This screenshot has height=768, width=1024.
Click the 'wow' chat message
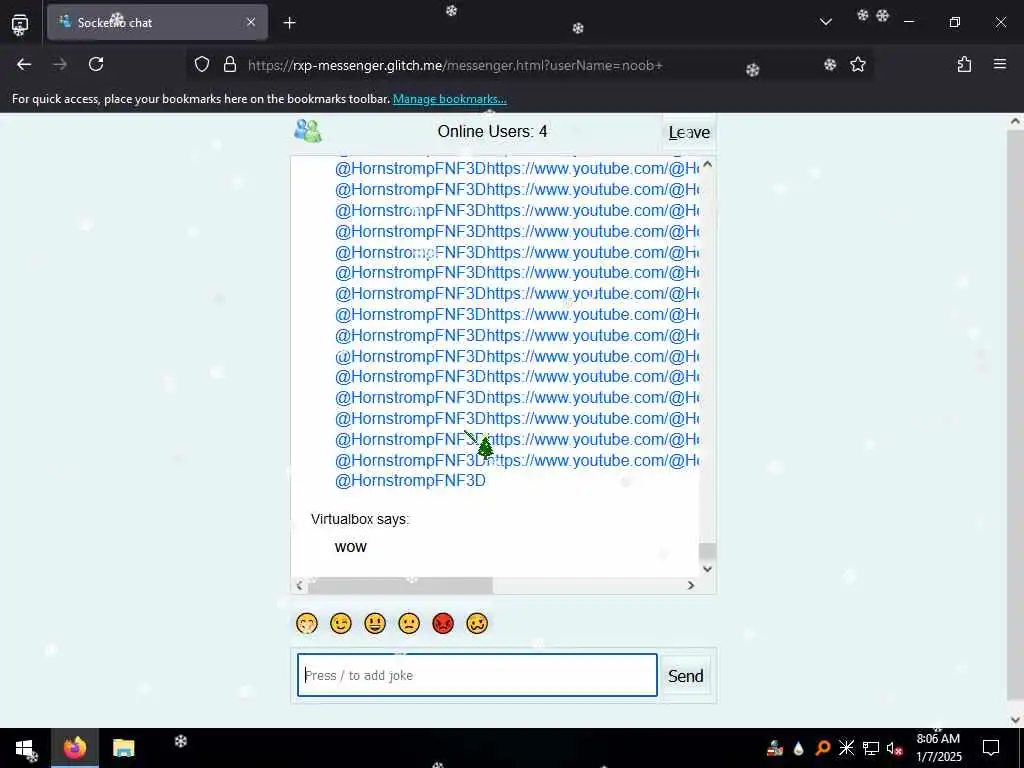(x=351, y=547)
